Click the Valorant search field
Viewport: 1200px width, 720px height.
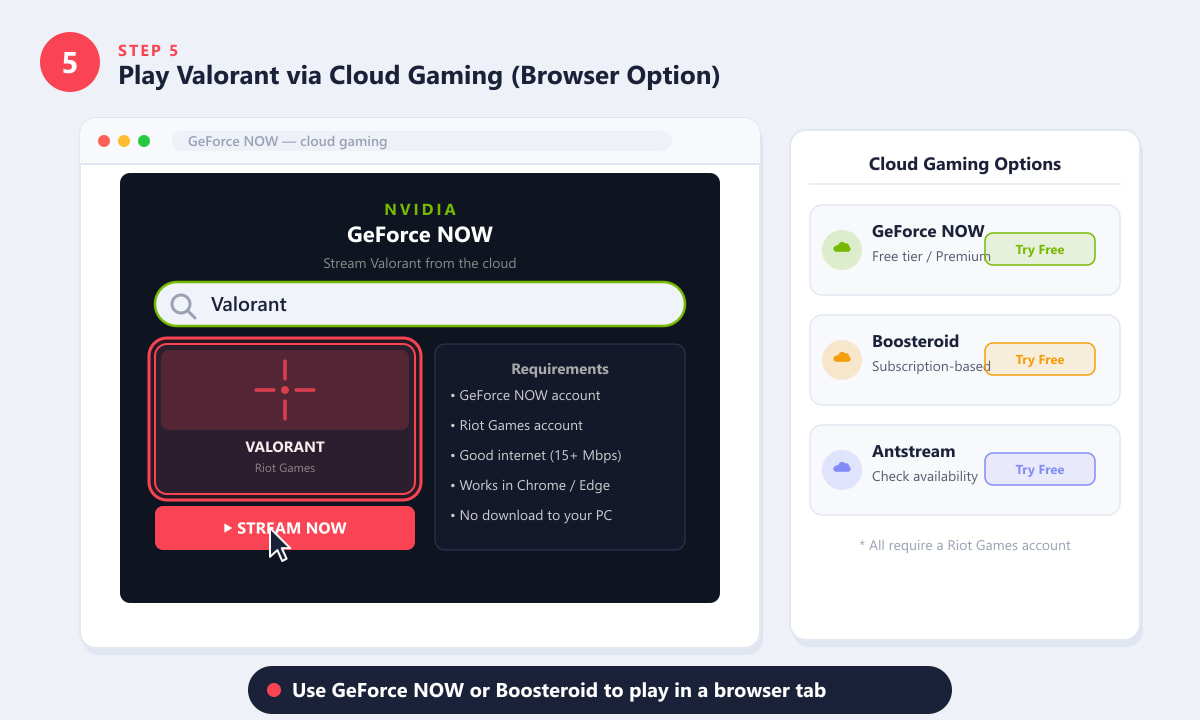pos(420,304)
